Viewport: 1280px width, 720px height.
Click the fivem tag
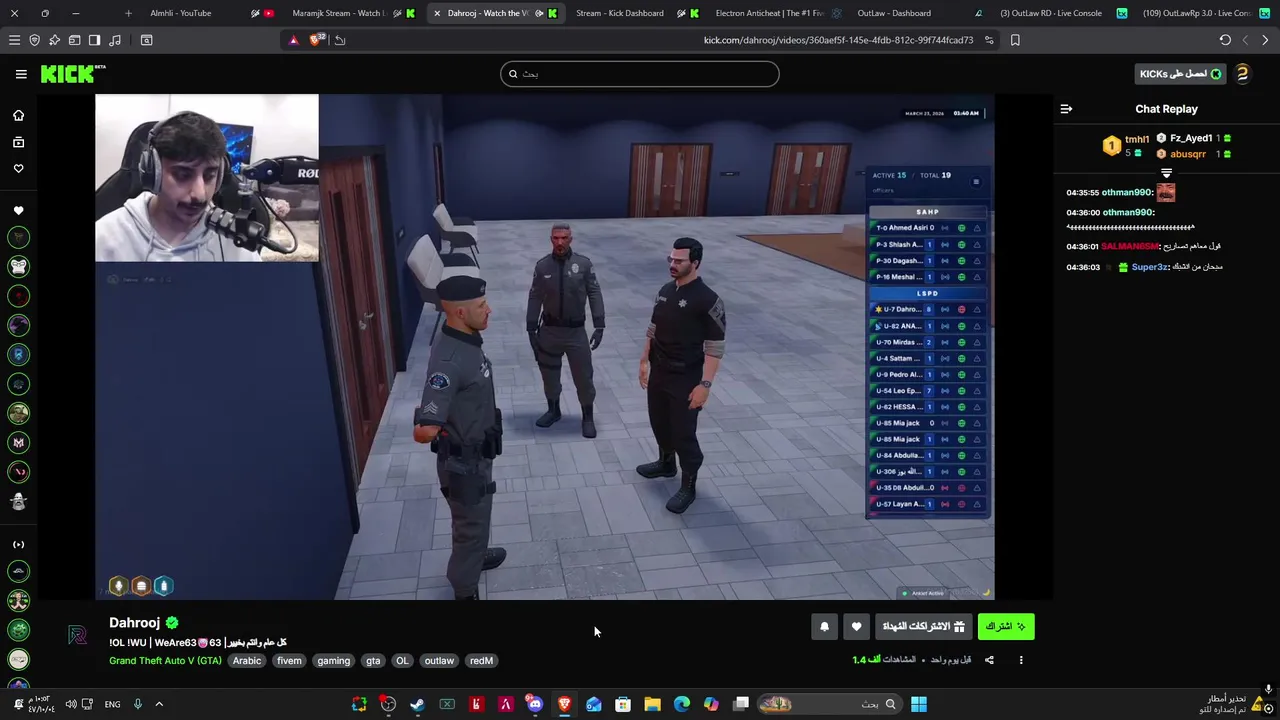coord(289,661)
